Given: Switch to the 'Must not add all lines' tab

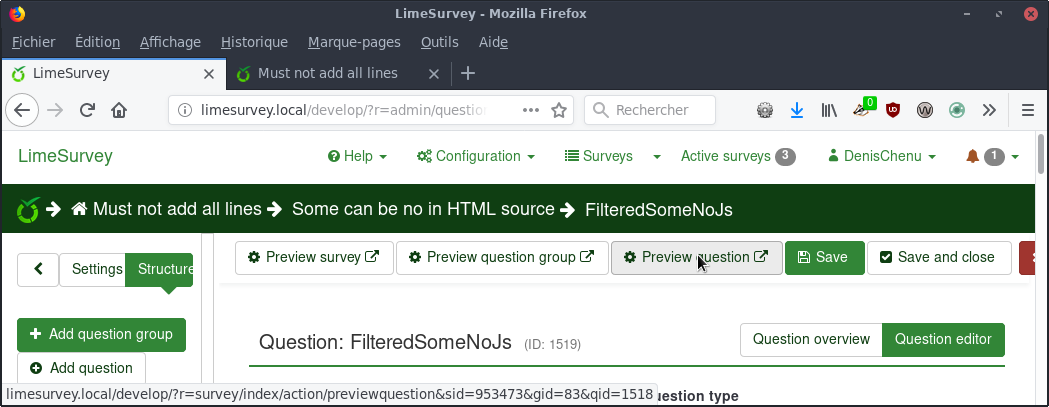Looking at the screenshot, I should 327,73.
